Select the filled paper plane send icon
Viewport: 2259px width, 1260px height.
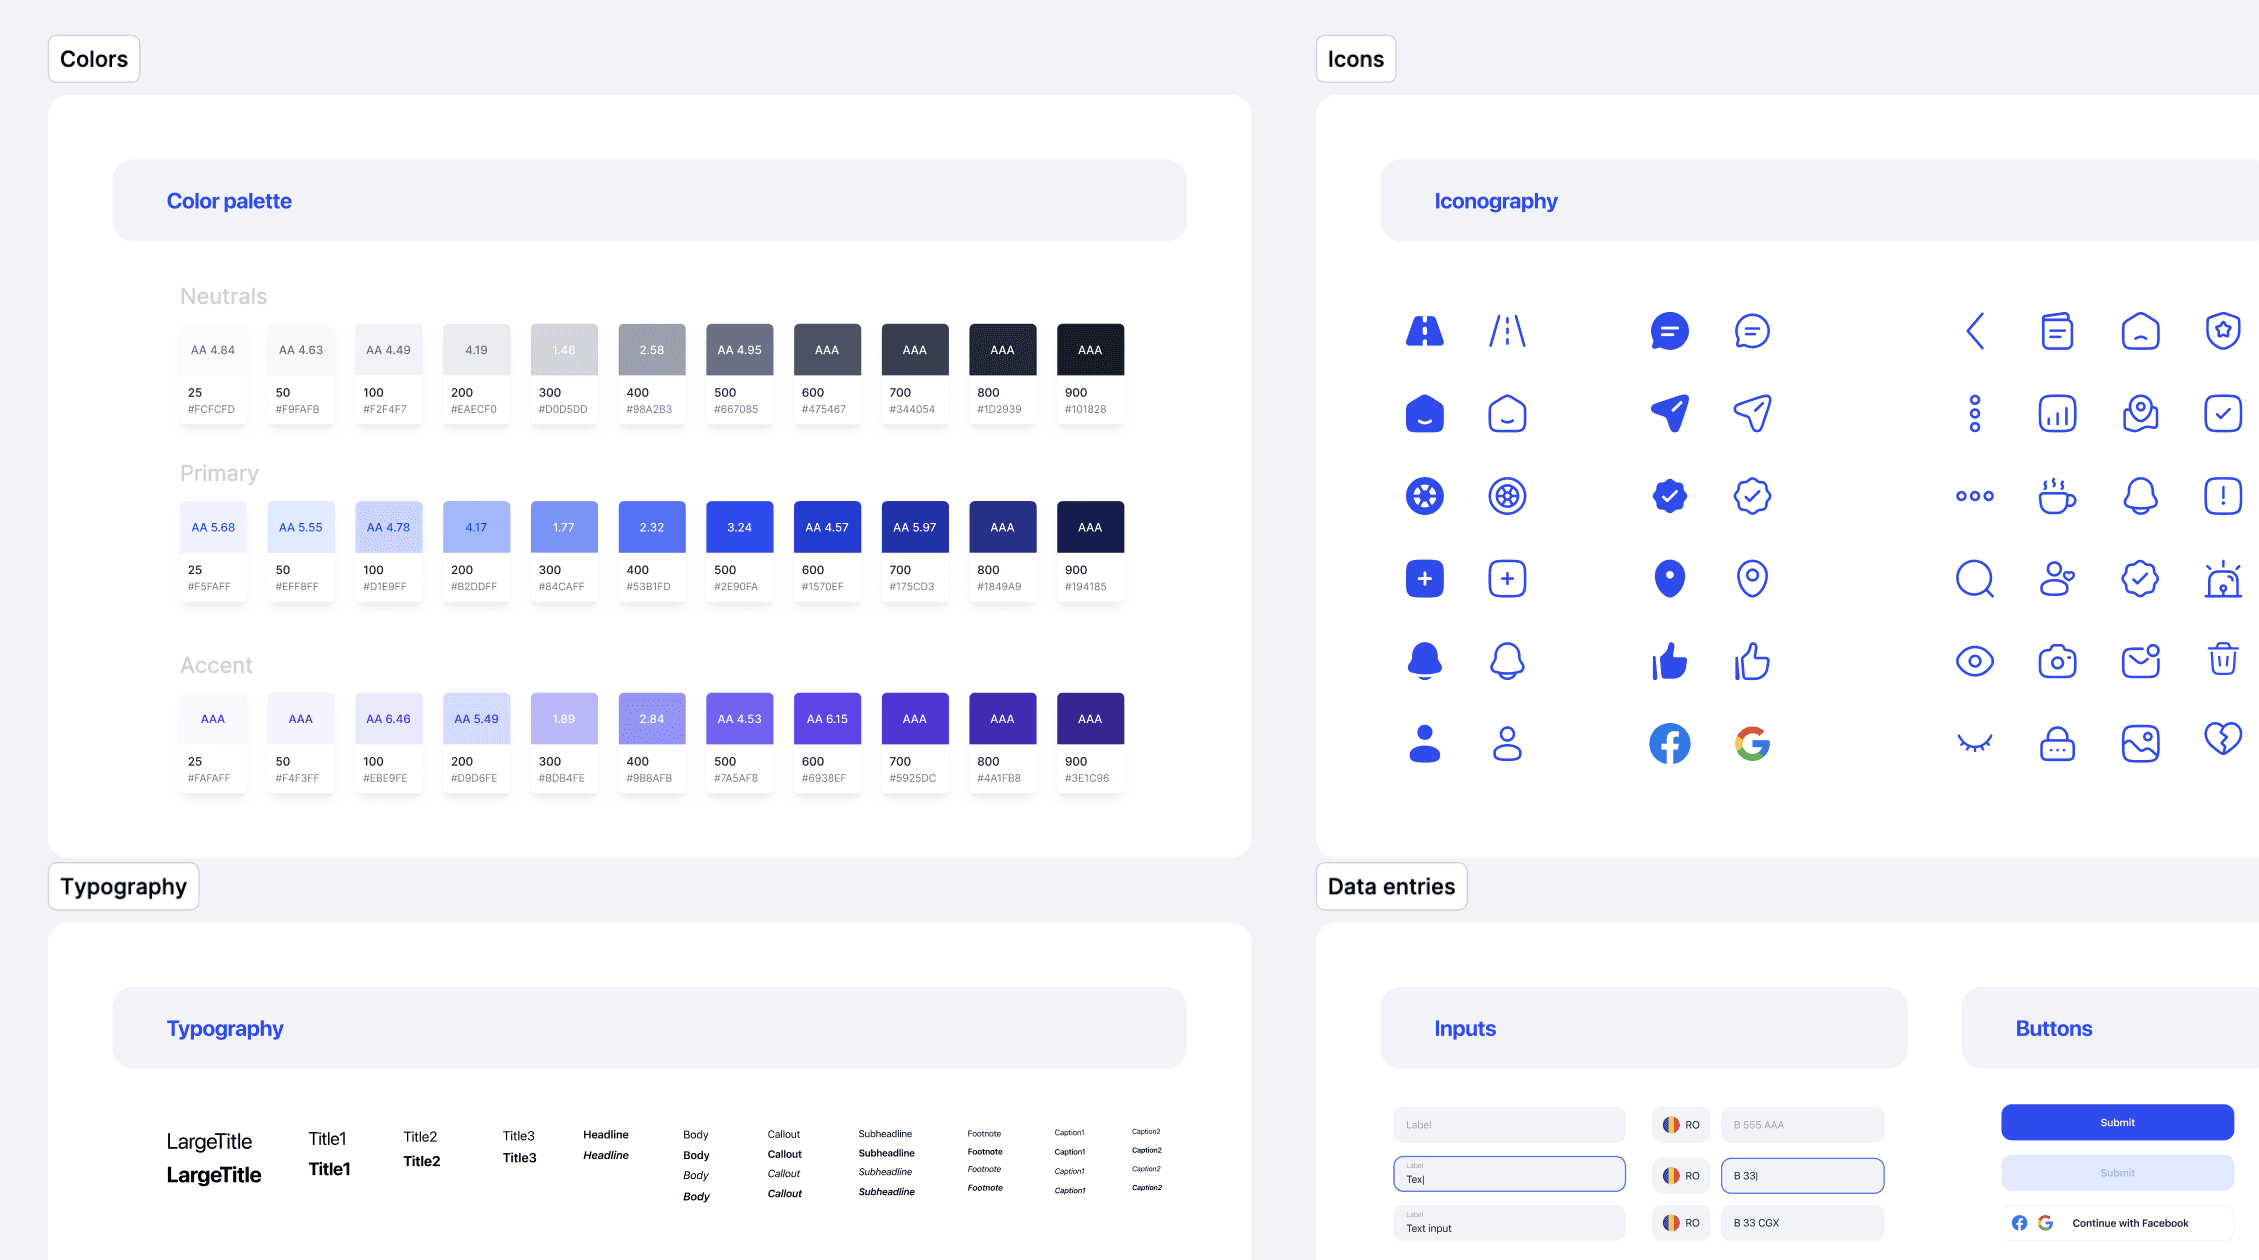(1670, 413)
